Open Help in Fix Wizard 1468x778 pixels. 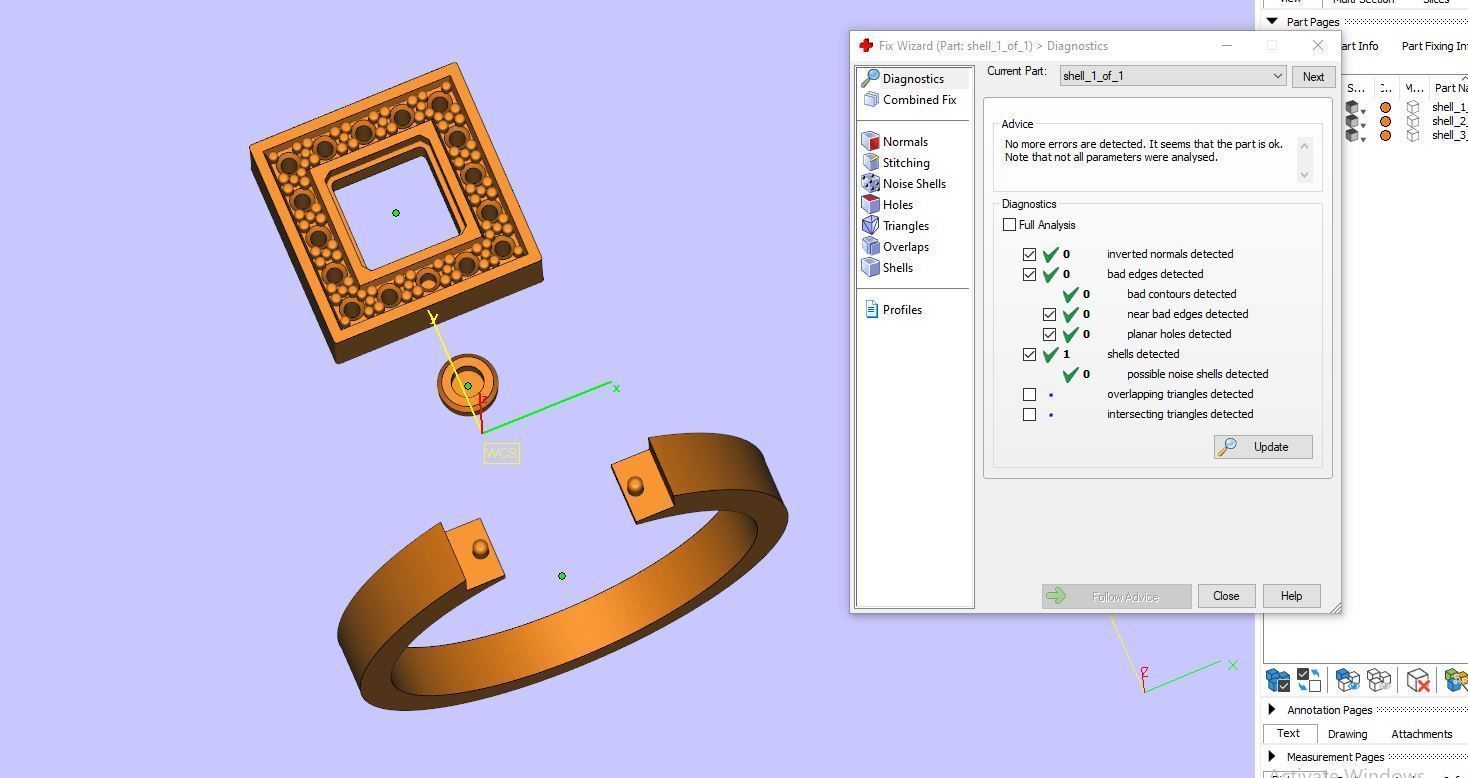[x=1291, y=596]
